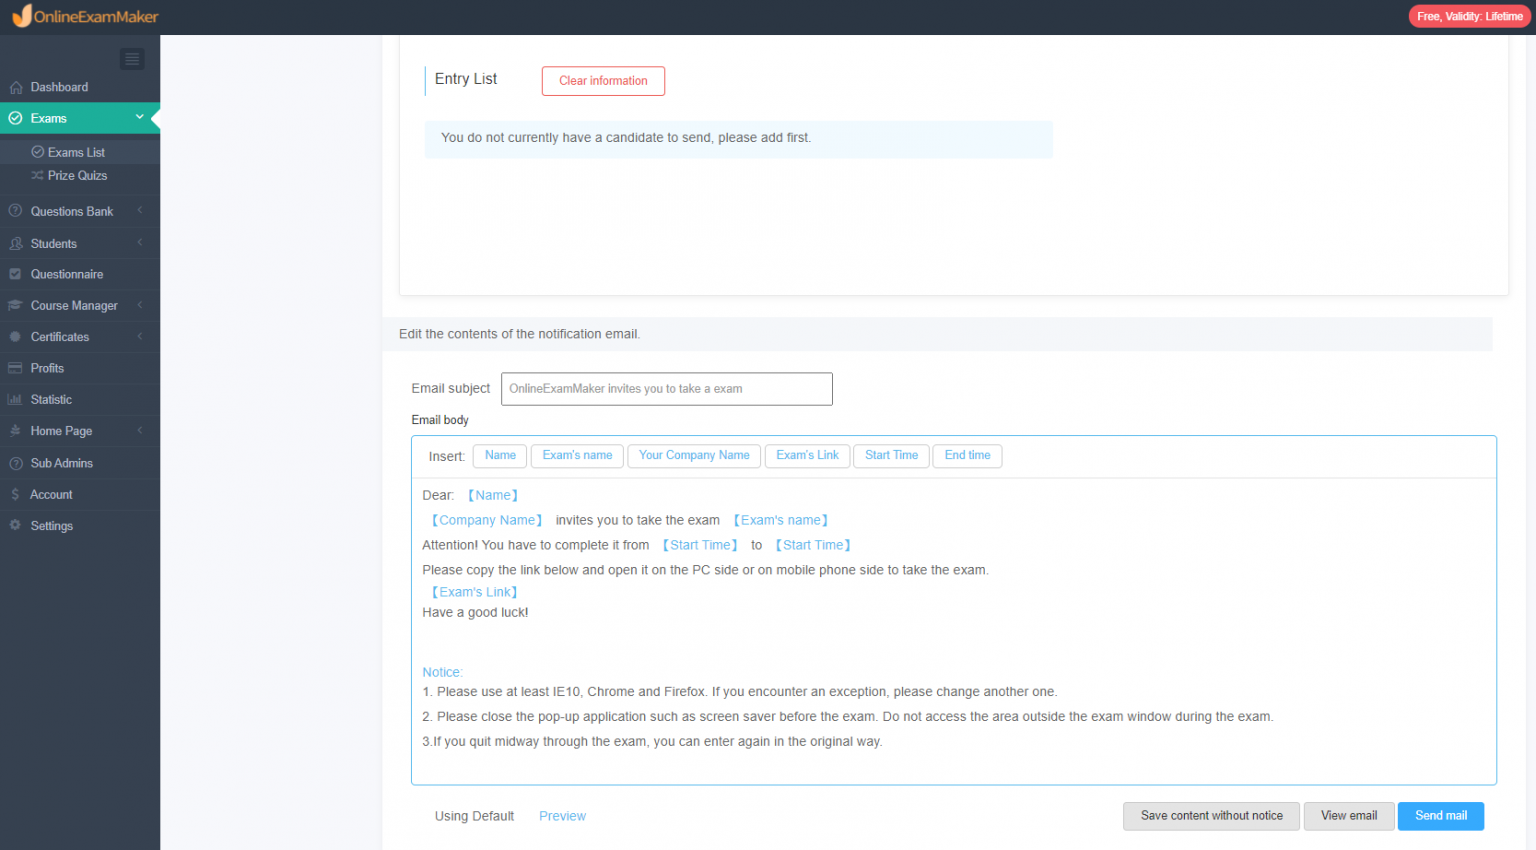
Task: Select the Questionnaire icon
Action: pos(14,274)
